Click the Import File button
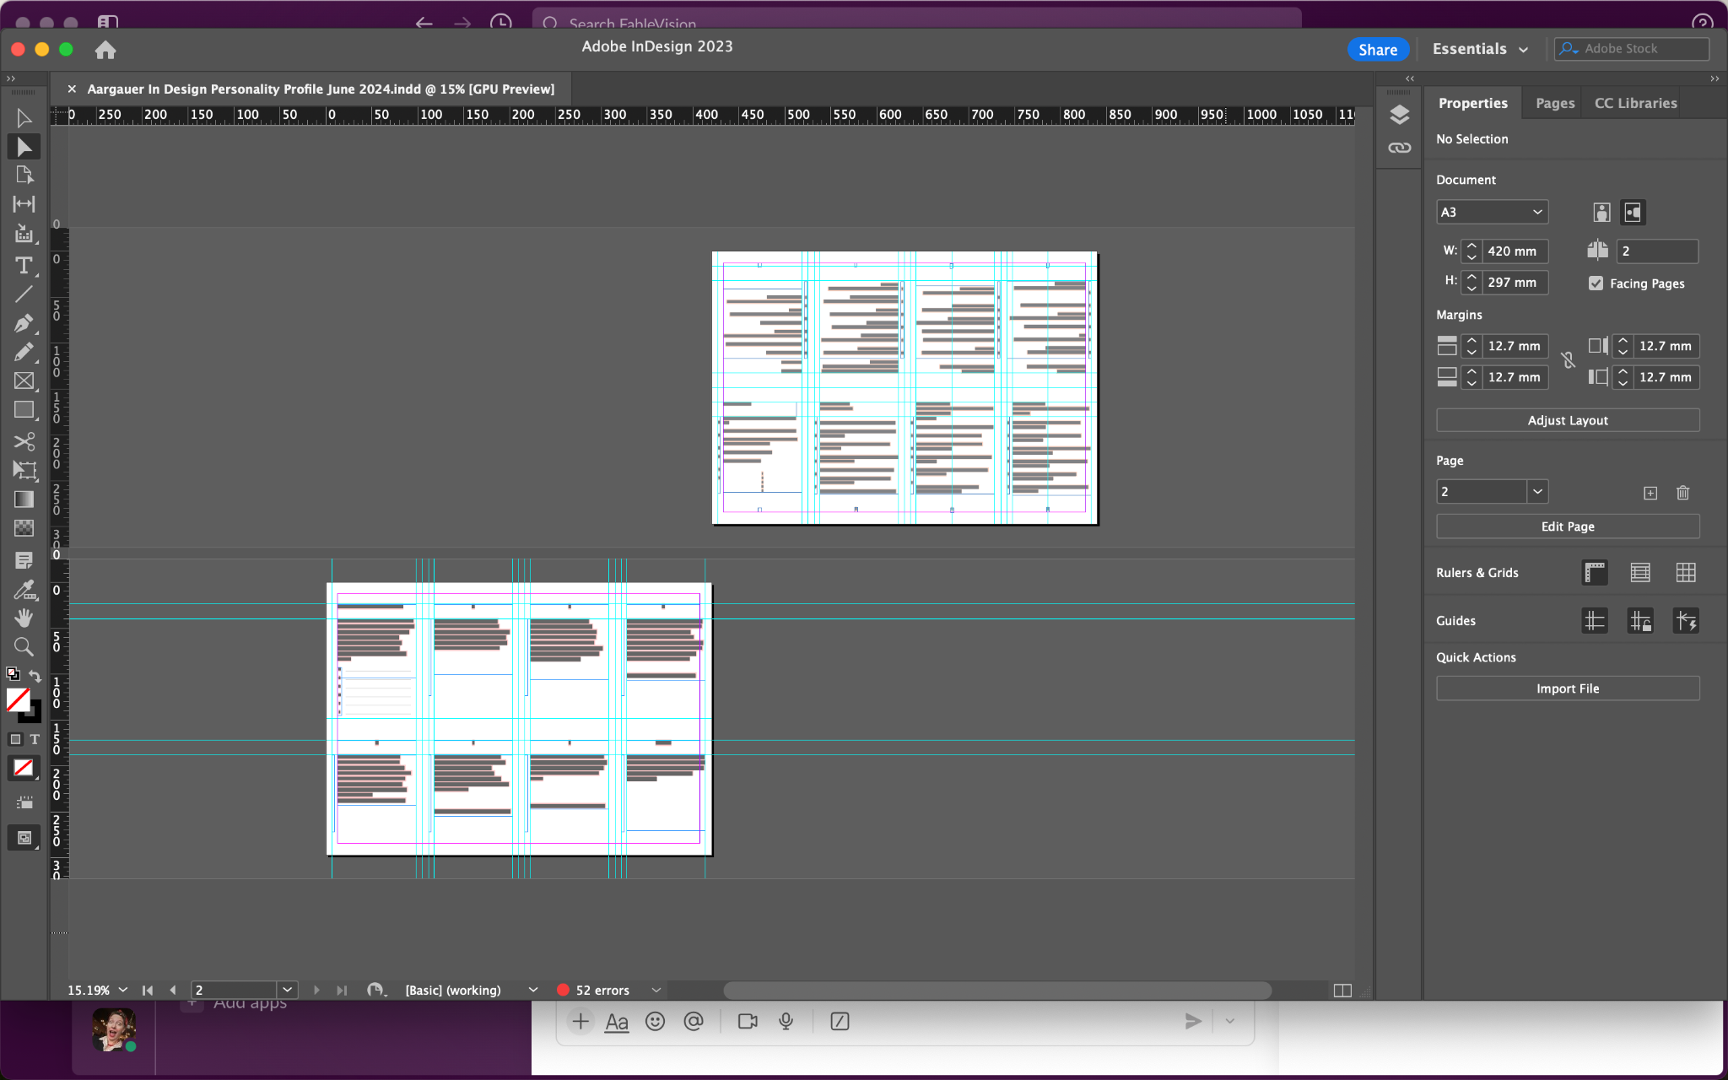This screenshot has height=1080, width=1728. pos(1568,688)
